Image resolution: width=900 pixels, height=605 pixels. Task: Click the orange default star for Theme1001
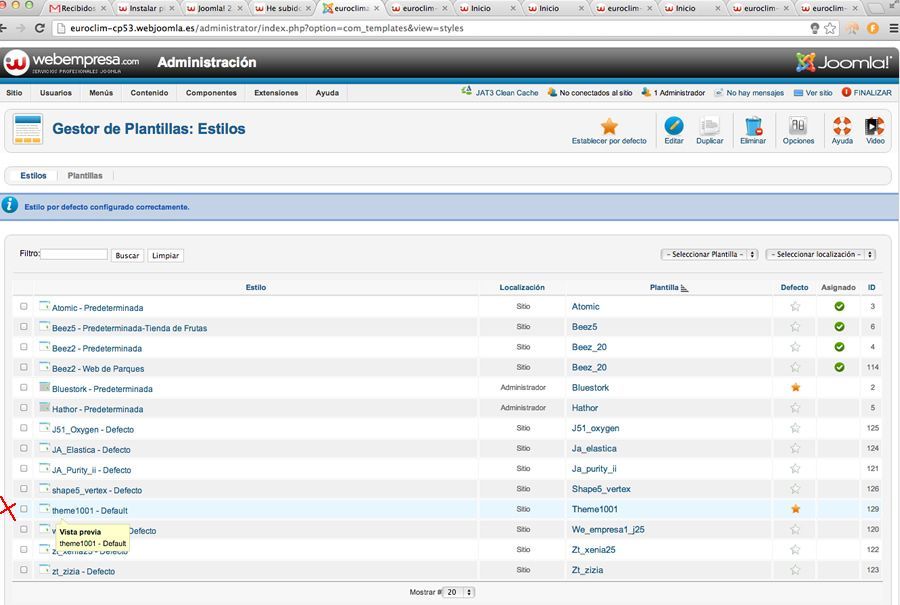pyautogui.click(x=795, y=509)
